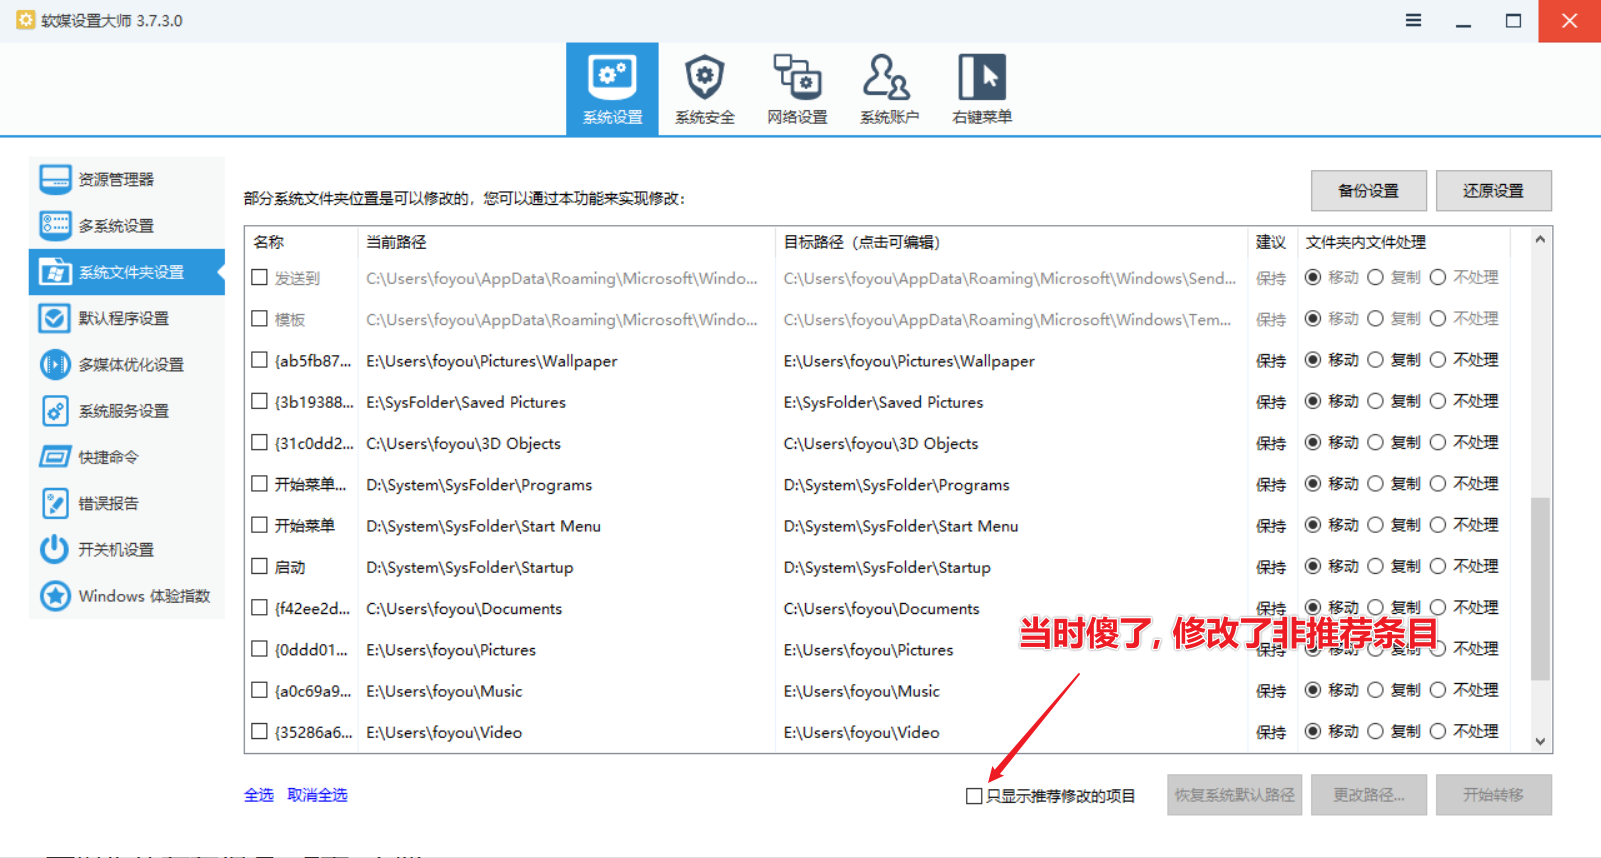Tick the checkbox for the 启动 row
This screenshot has width=1601, height=858.
pos(260,567)
